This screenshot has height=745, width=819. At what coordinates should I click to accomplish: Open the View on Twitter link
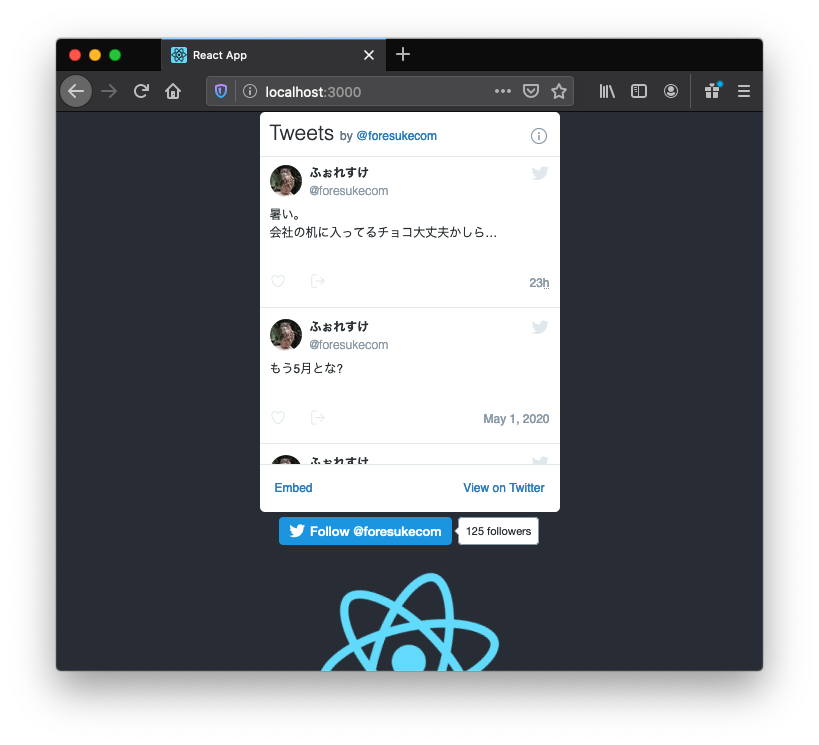[503, 488]
